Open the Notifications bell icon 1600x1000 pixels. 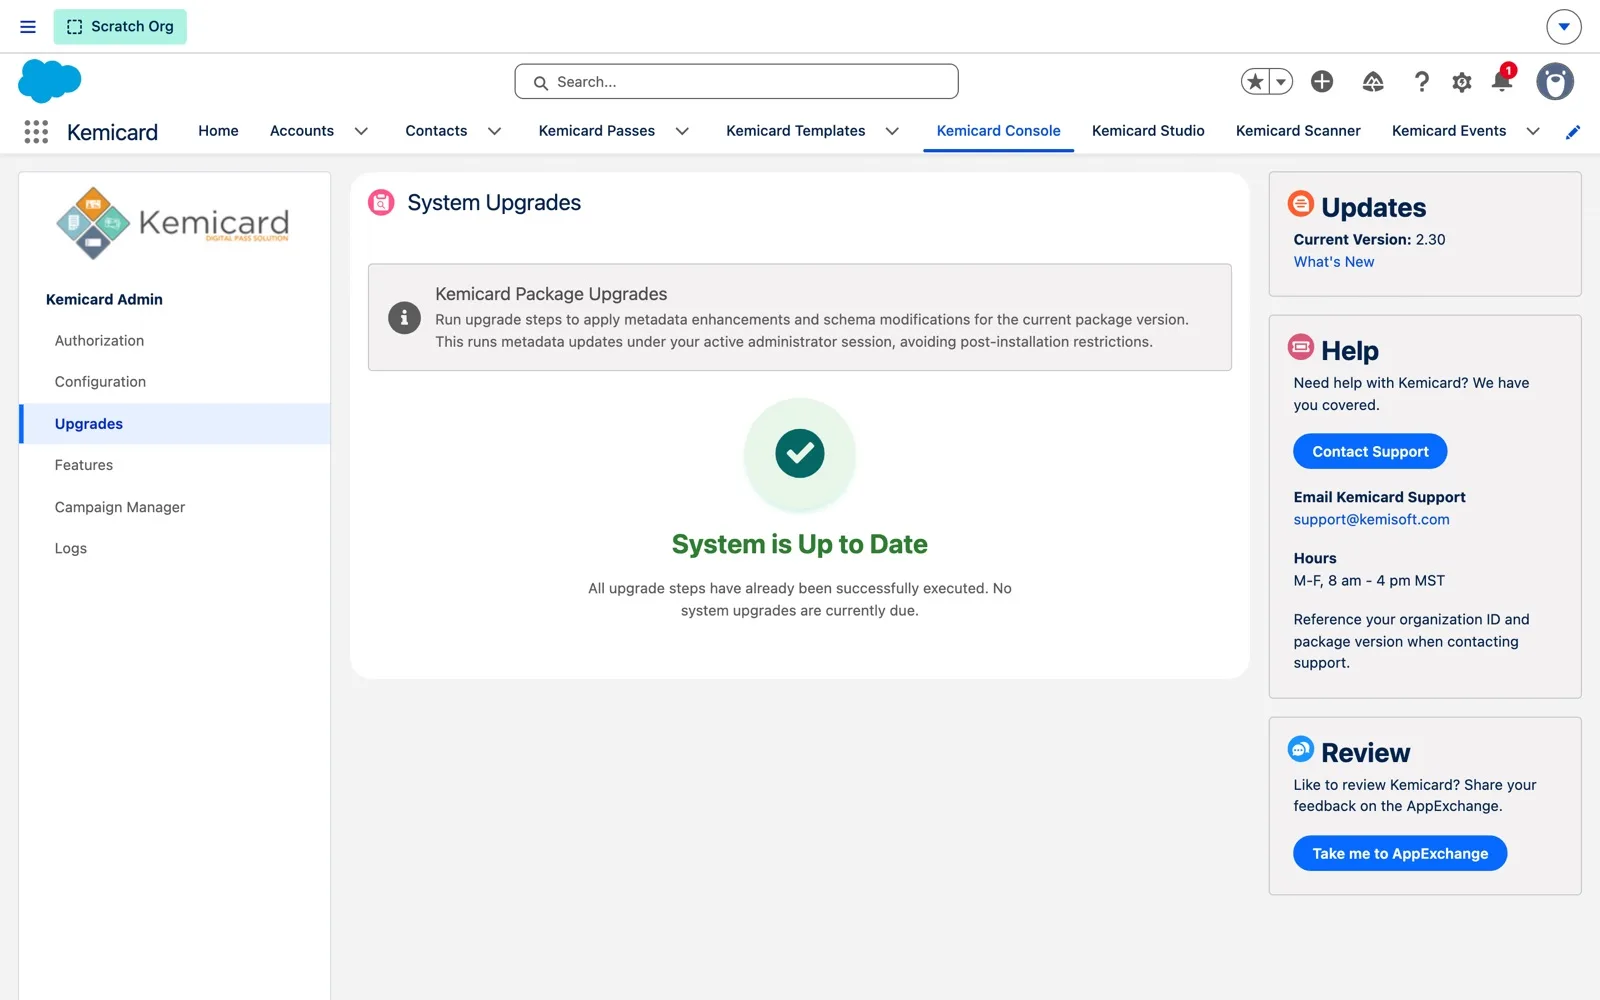1502,80
